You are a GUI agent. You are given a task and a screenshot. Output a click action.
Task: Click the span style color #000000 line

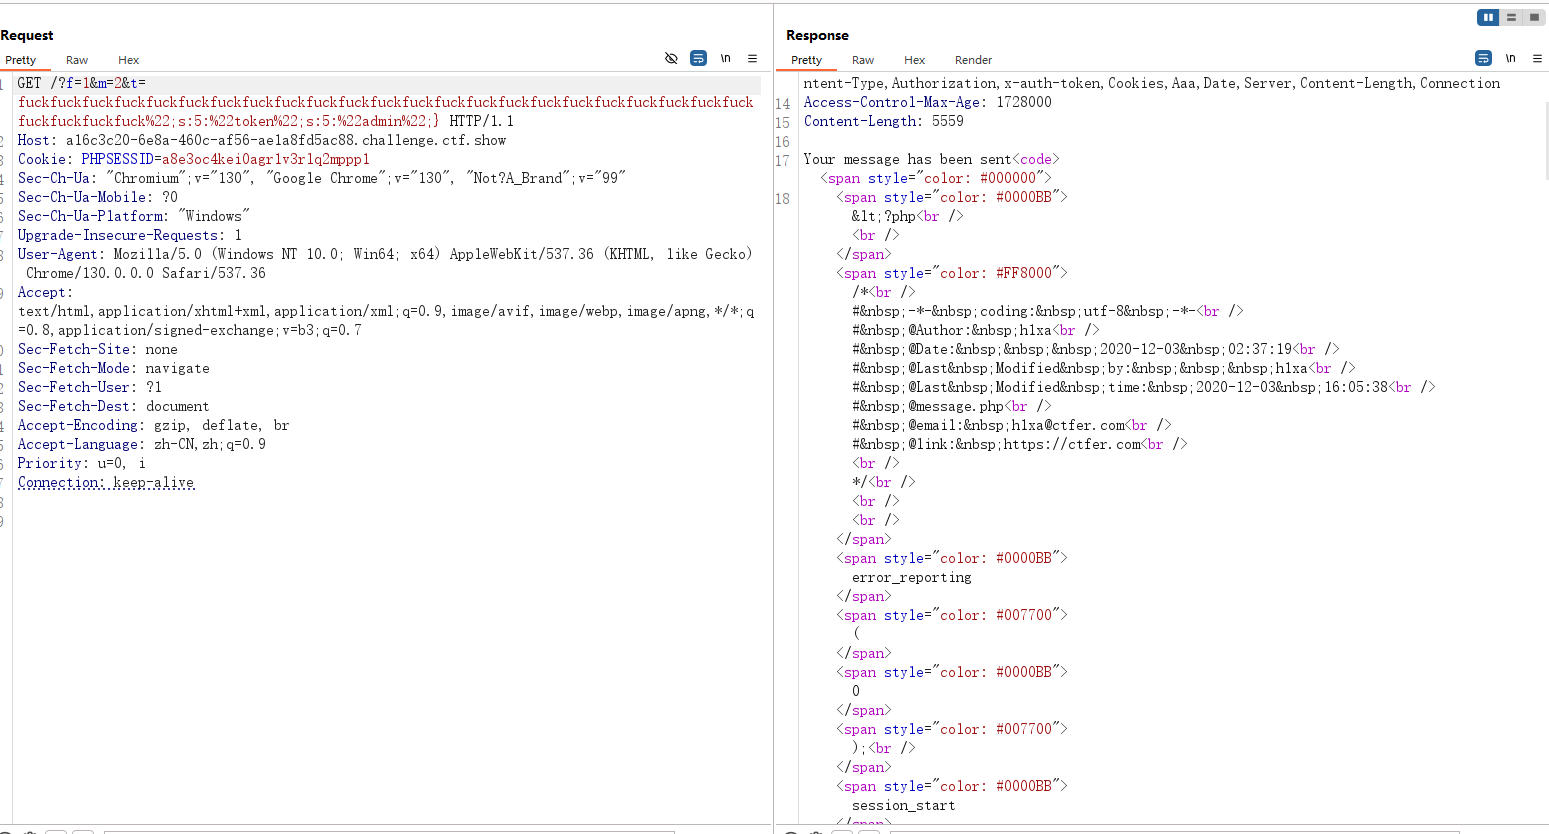coord(935,178)
